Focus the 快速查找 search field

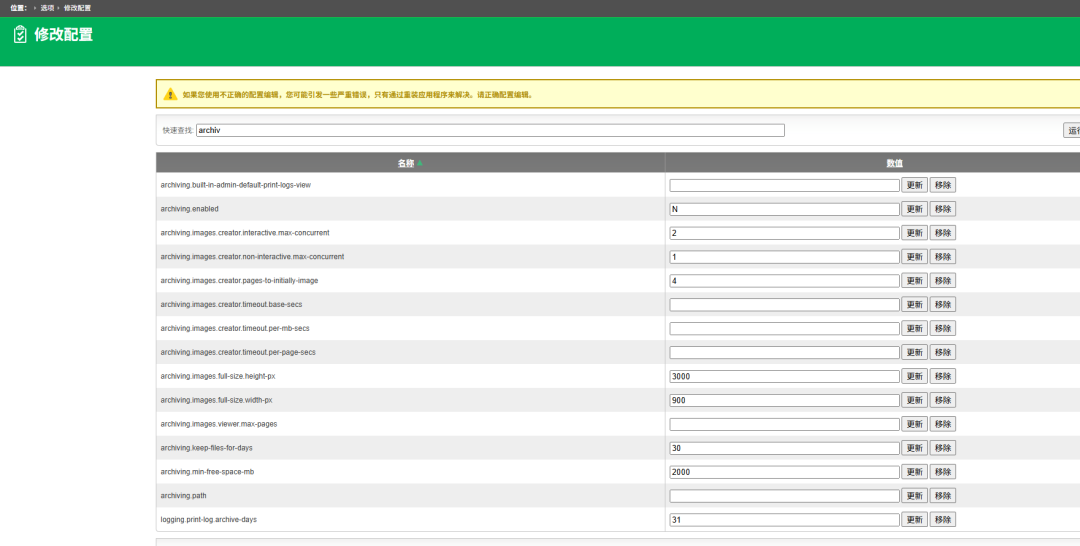point(490,130)
